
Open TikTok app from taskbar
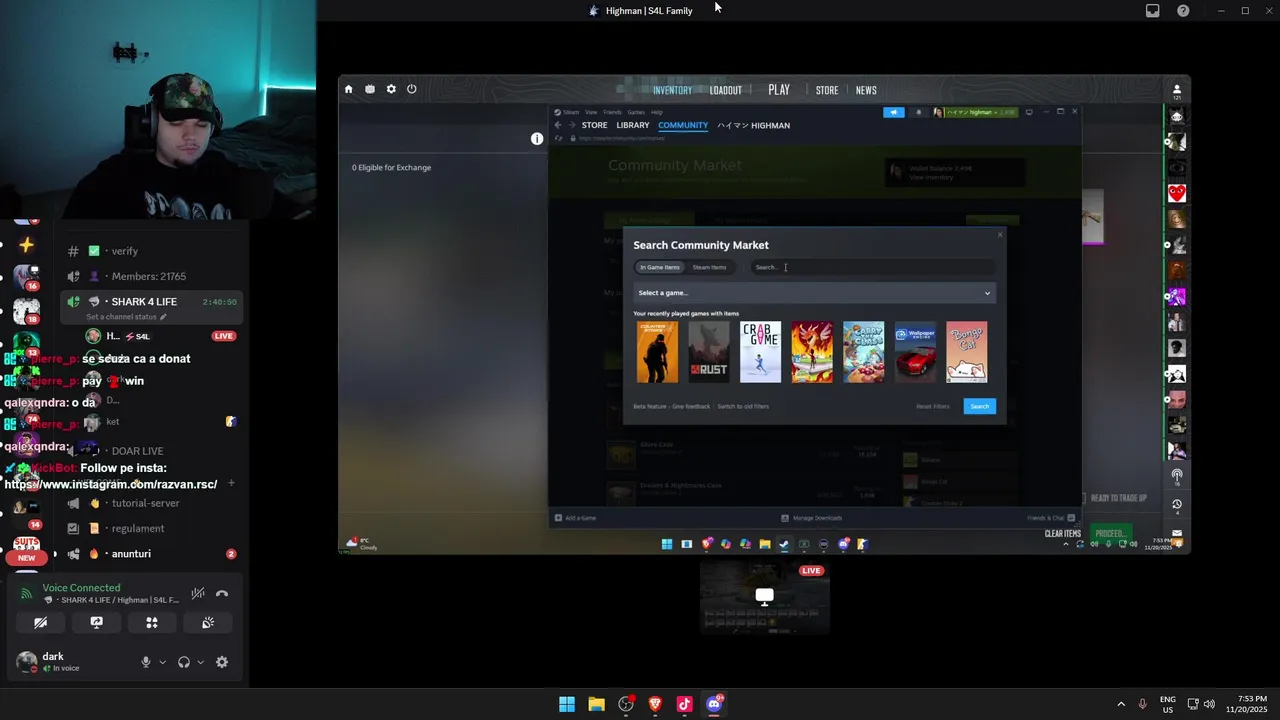[684, 704]
